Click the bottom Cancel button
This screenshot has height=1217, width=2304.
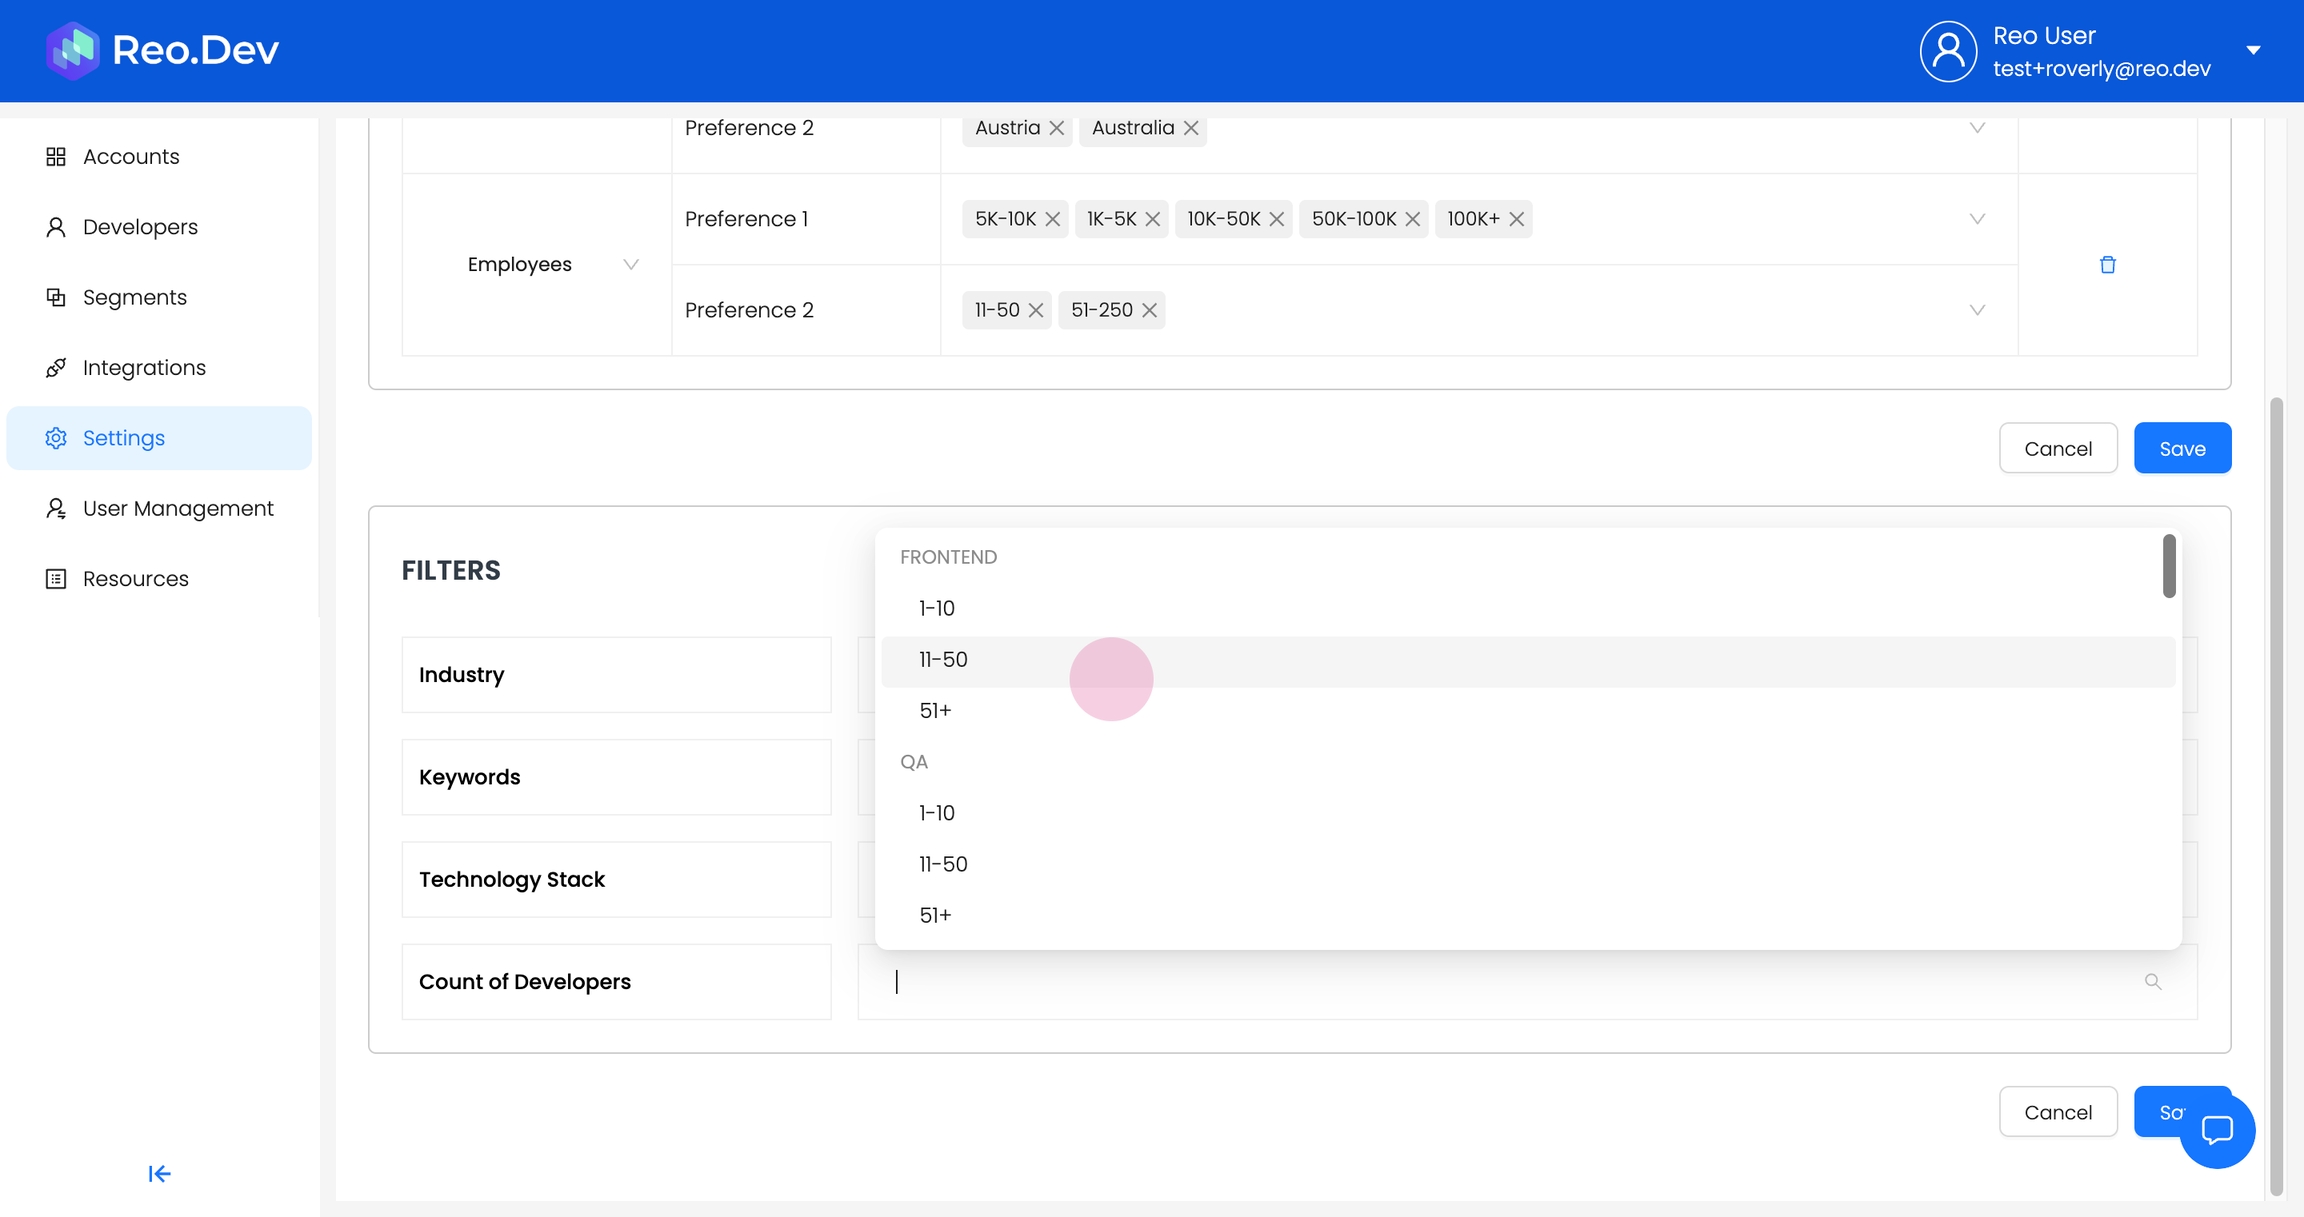tap(2057, 1112)
